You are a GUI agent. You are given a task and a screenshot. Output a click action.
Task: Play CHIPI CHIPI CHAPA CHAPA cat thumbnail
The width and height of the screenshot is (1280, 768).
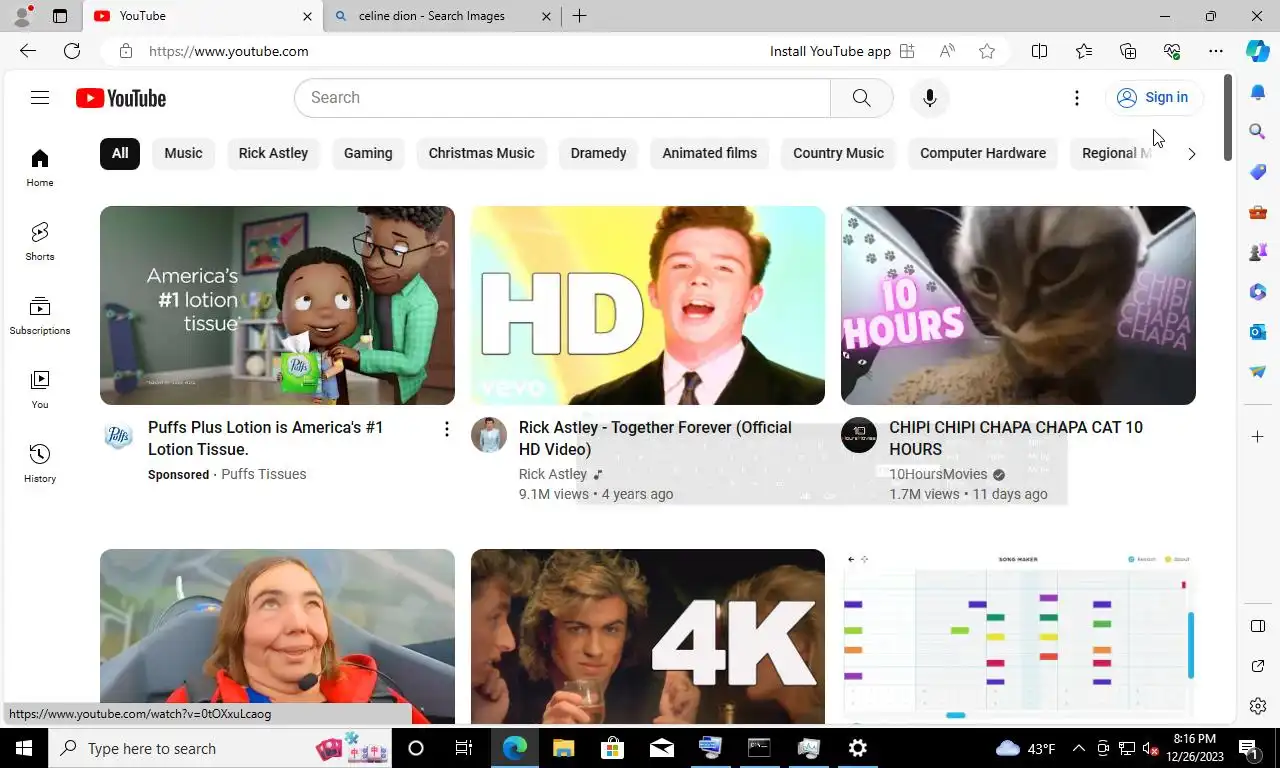tap(1018, 305)
